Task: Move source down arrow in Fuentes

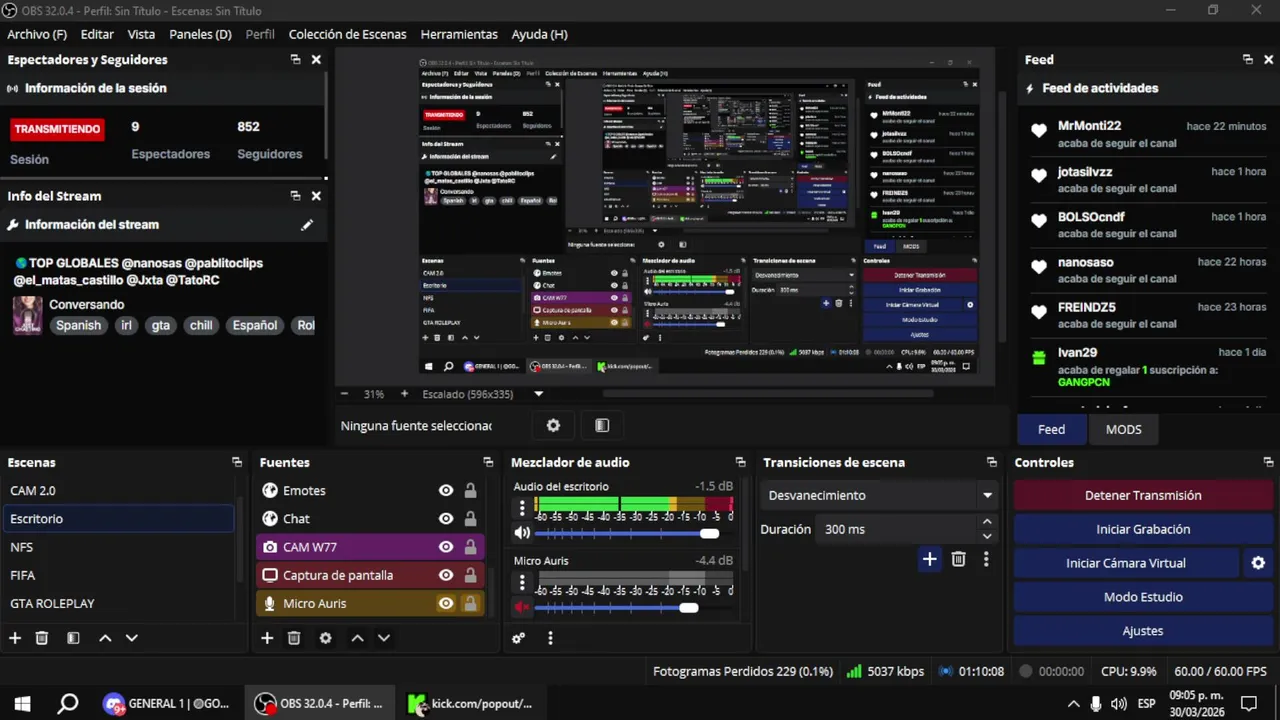Action: tap(383, 638)
